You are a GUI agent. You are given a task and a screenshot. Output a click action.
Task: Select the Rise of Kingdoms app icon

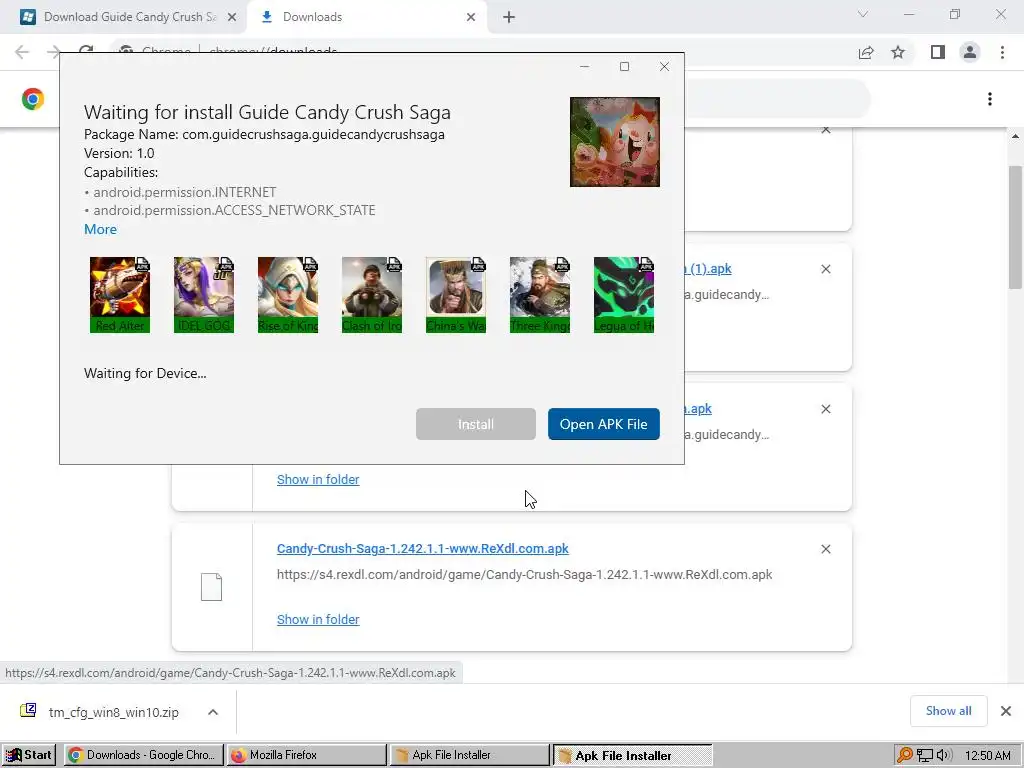(x=288, y=295)
